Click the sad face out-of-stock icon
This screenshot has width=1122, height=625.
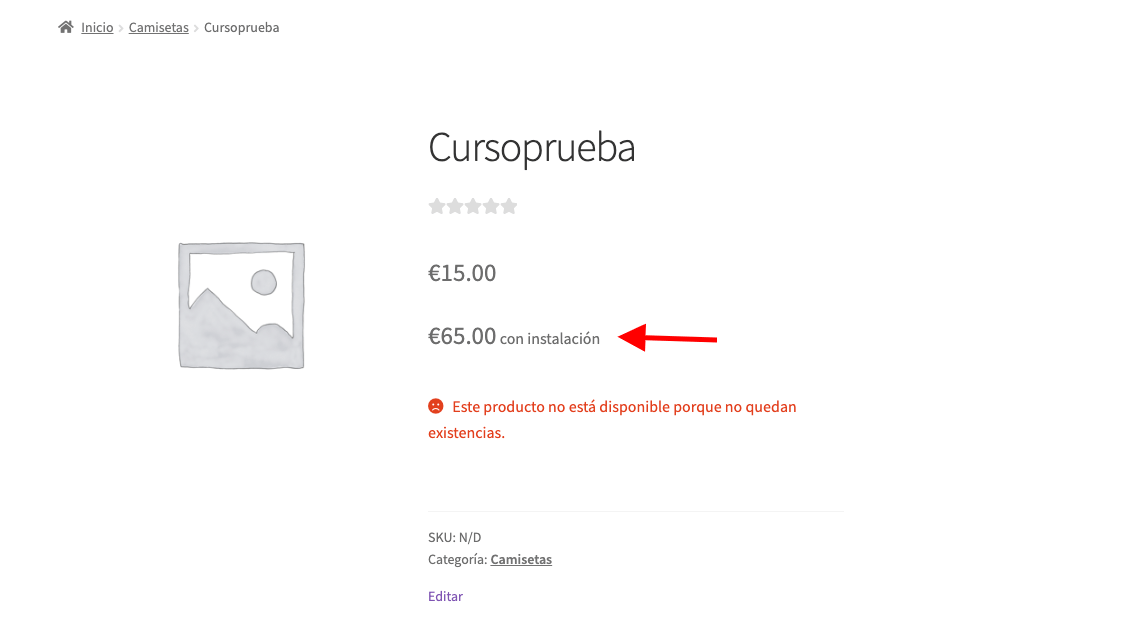436,406
